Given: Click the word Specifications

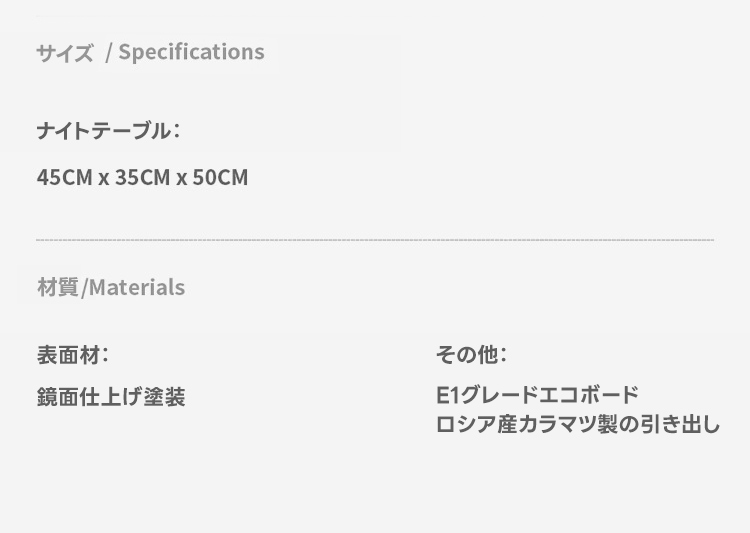Looking at the screenshot, I should (191, 52).
